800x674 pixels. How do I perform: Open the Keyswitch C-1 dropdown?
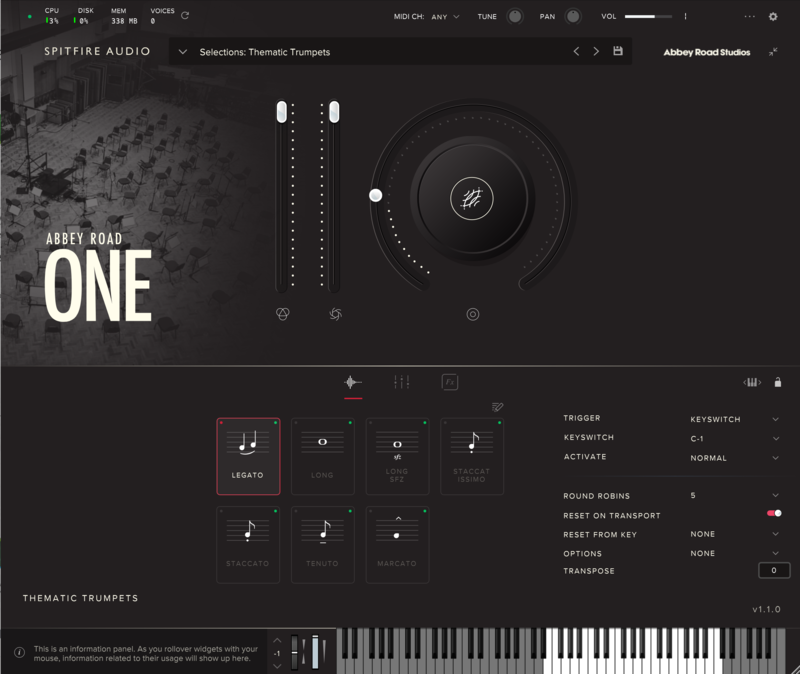click(734, 438)
